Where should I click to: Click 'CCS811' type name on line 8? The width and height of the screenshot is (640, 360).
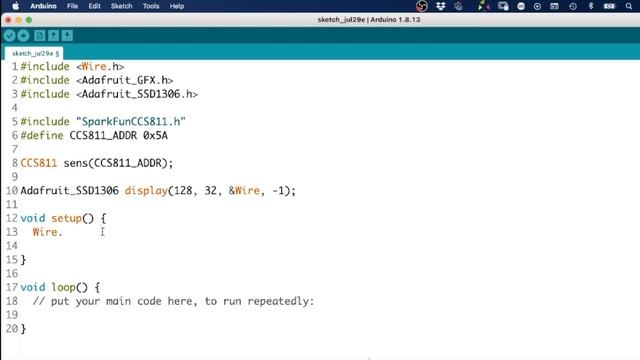click(39, 163)
